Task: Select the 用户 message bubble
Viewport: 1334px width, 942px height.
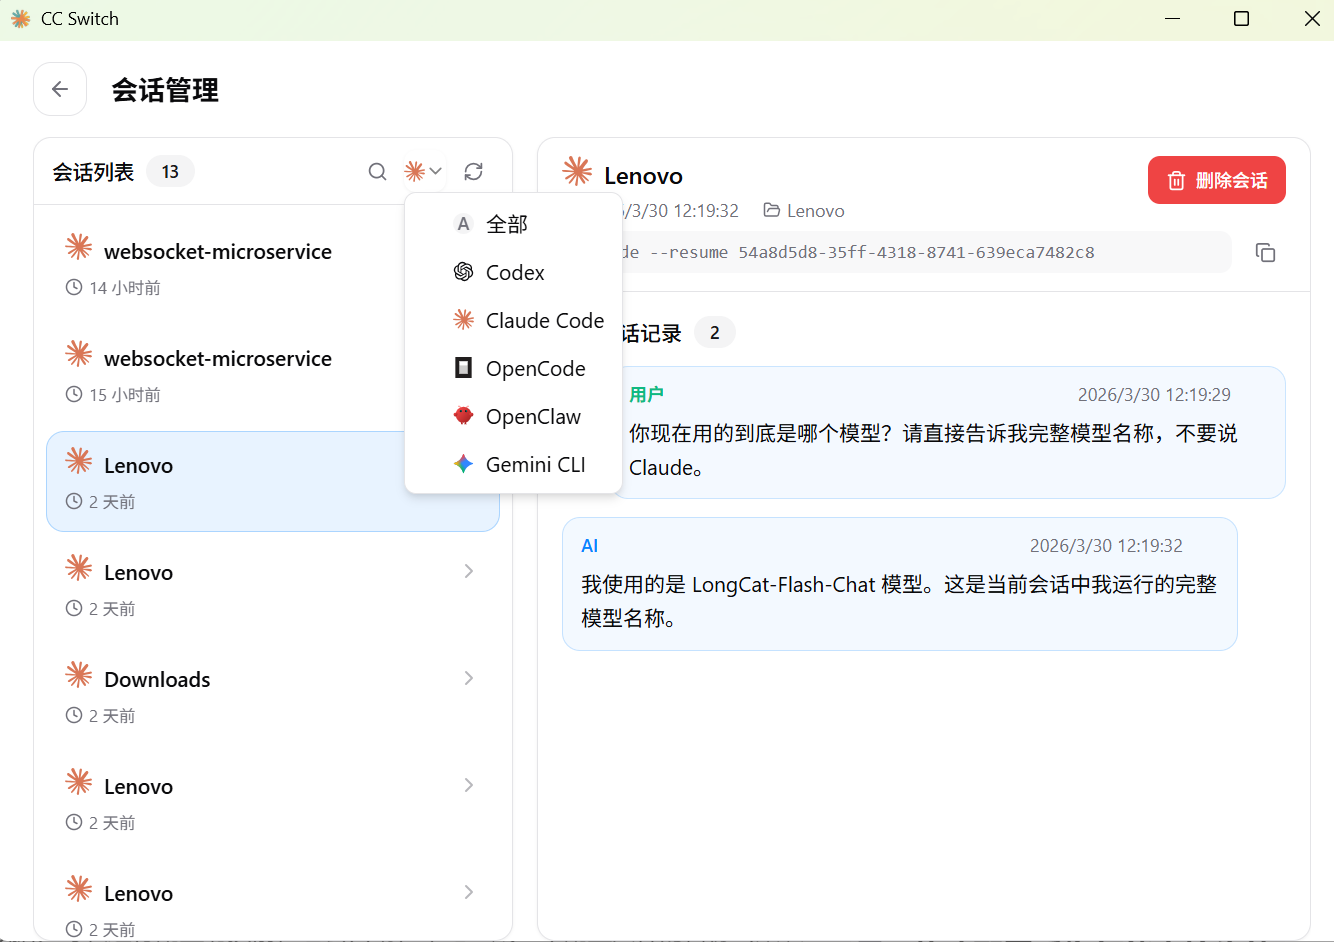Action: 948,432
